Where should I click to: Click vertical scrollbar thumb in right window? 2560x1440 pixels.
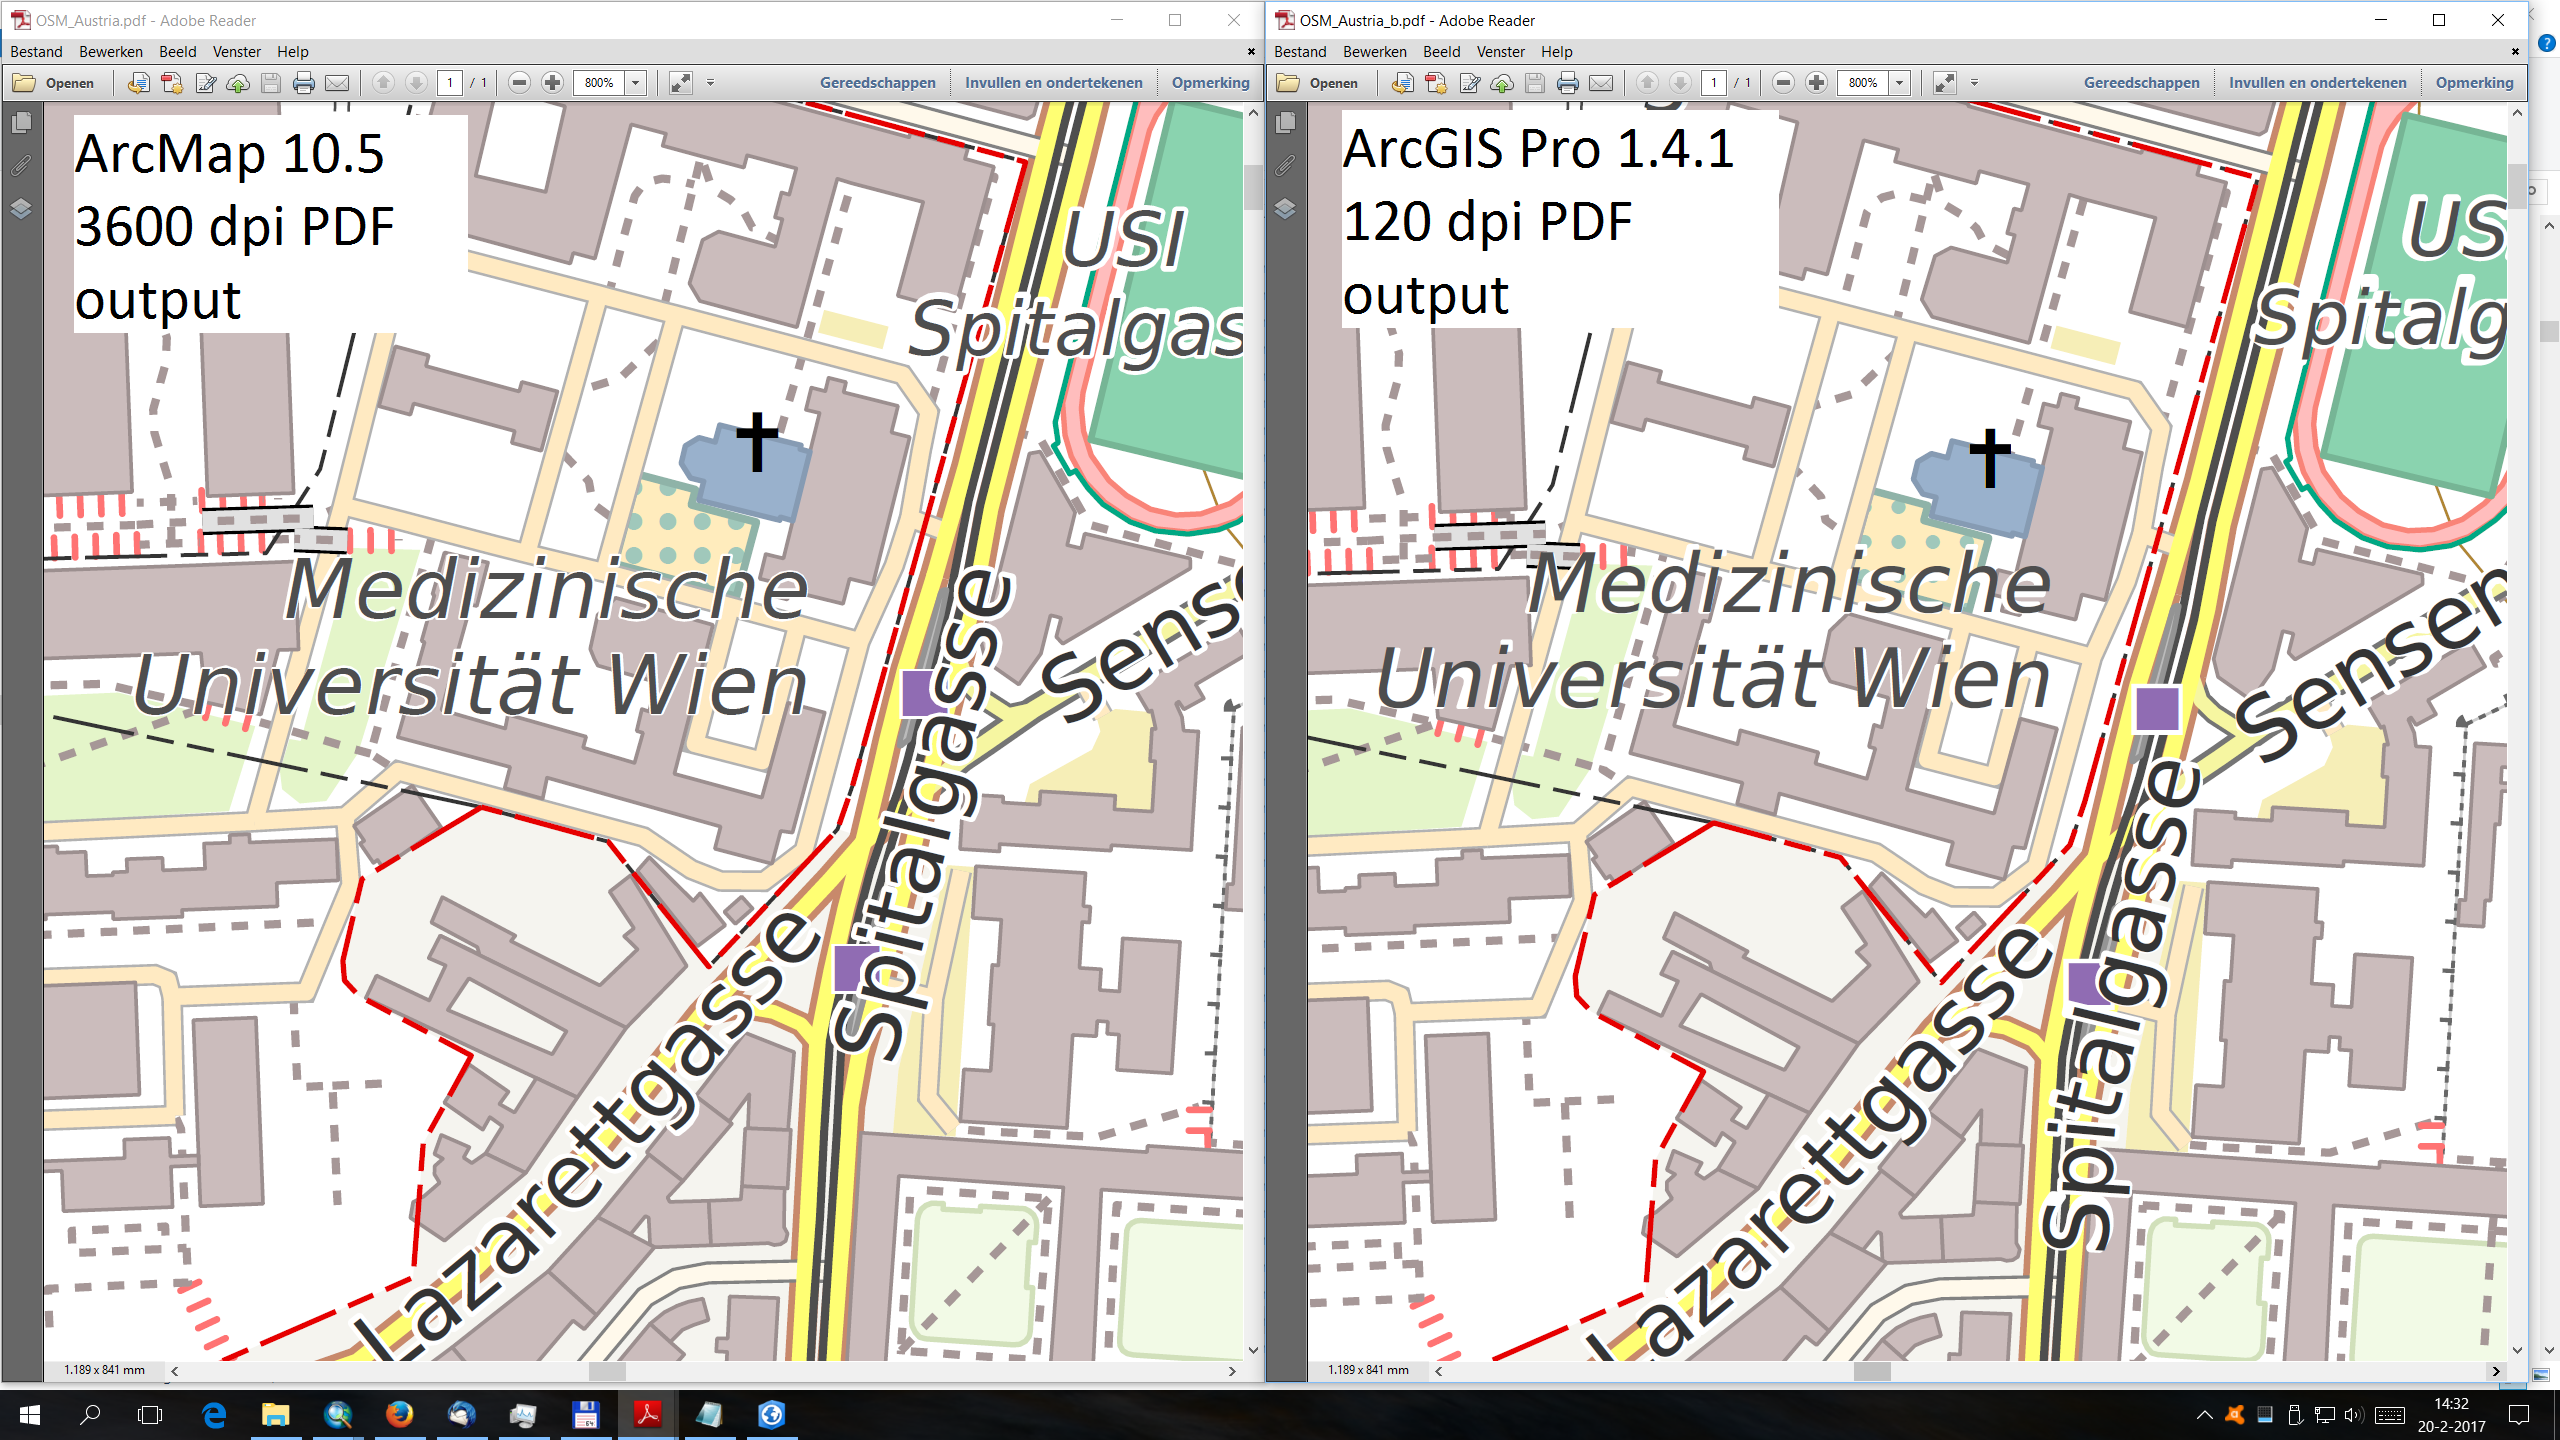pyautogui.click(x=2517, y=187)
